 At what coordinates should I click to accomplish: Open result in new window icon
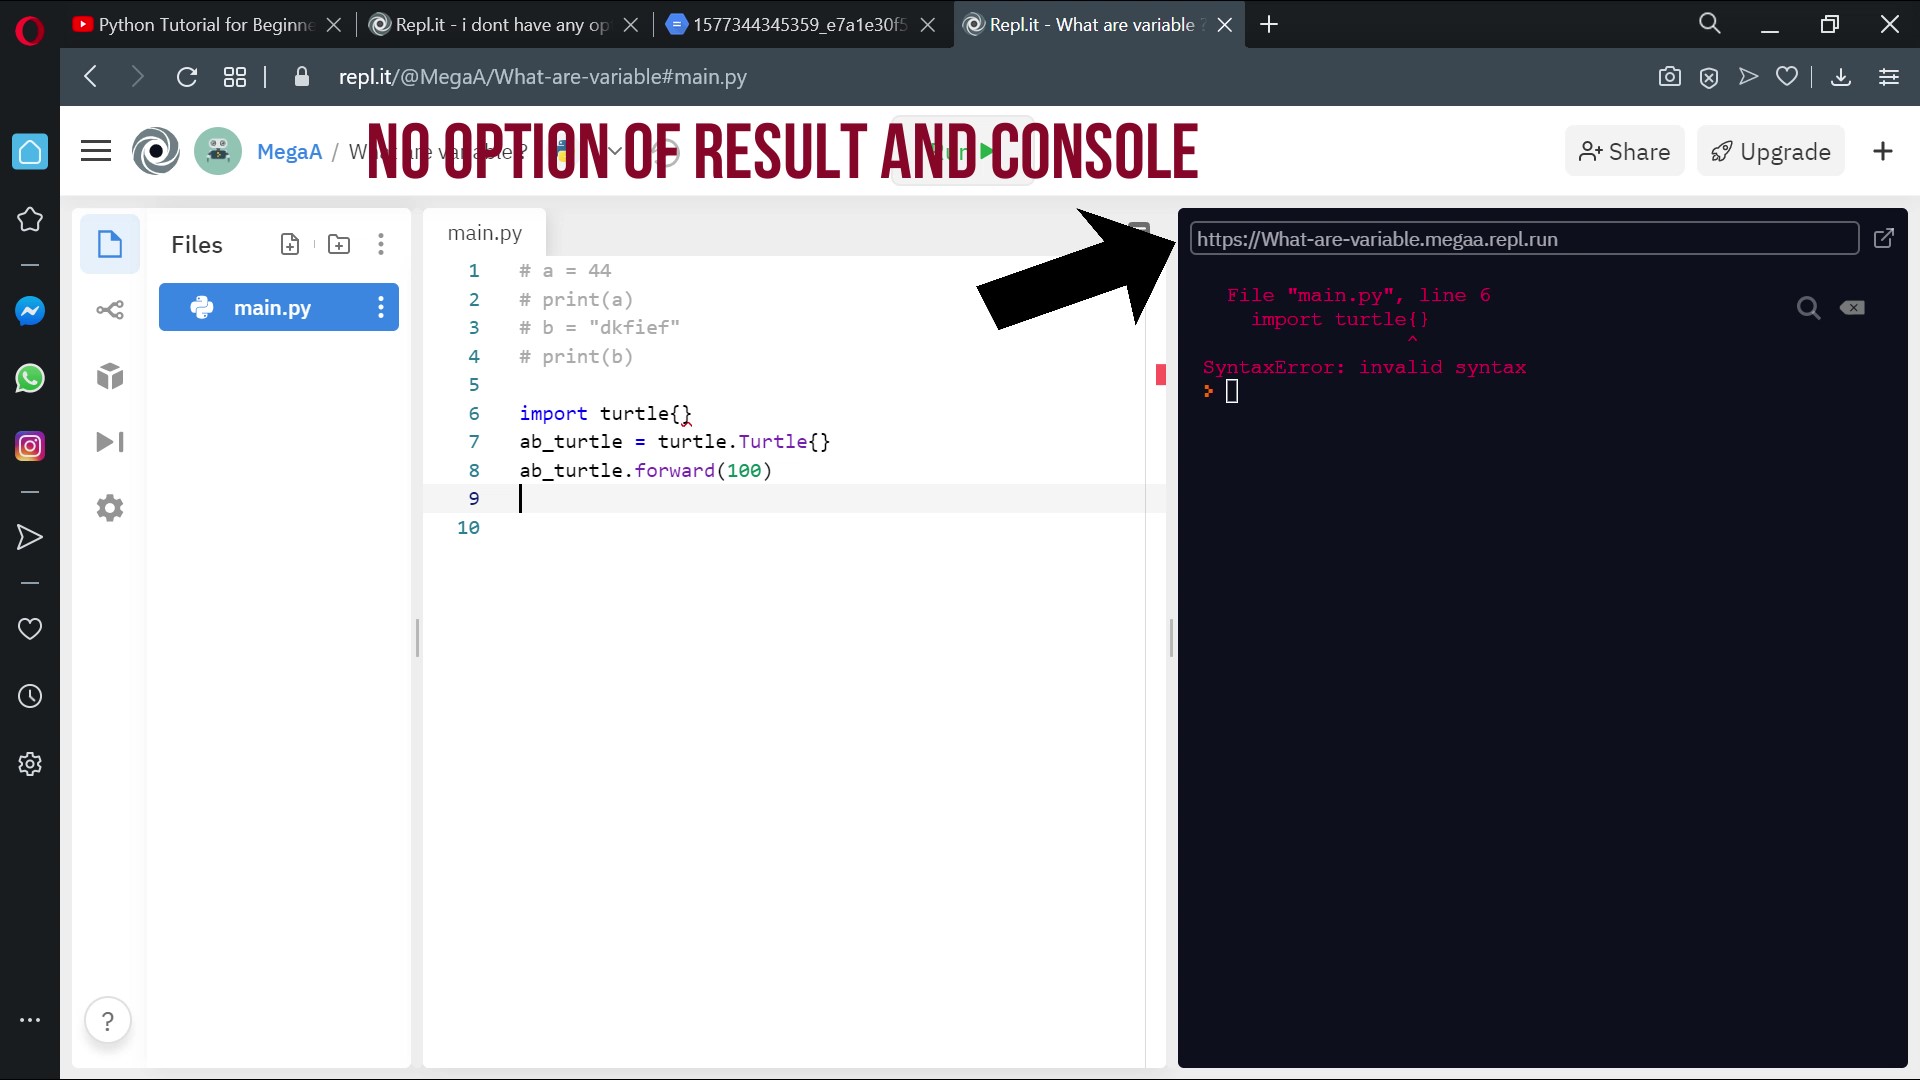1884,238
